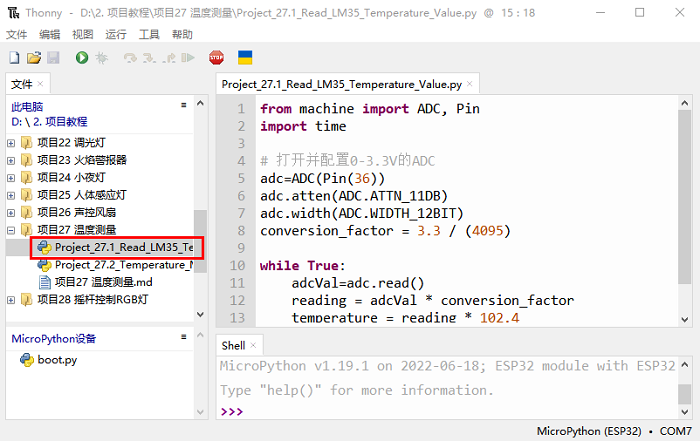Click the Step over debug icon
The width and height of the screenshot is (700, 441).
130,58
